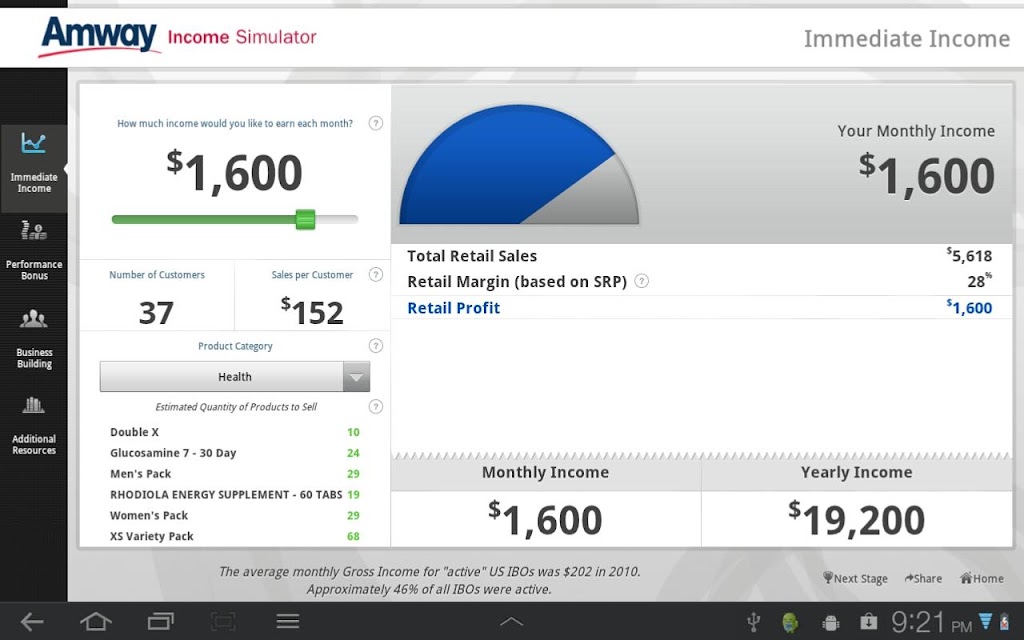Click help icon beside Estimated Quantity of Products

(376, 407)
